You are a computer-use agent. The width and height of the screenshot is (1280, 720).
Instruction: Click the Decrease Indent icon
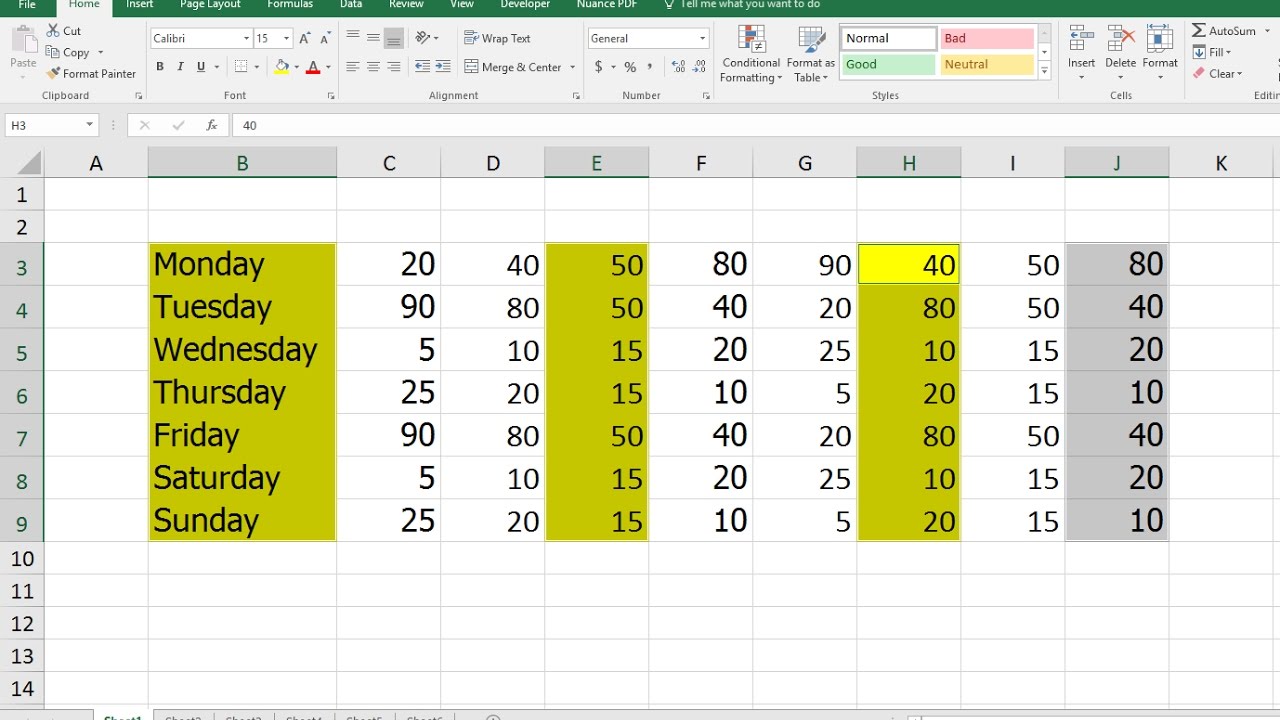pos(421,67)
